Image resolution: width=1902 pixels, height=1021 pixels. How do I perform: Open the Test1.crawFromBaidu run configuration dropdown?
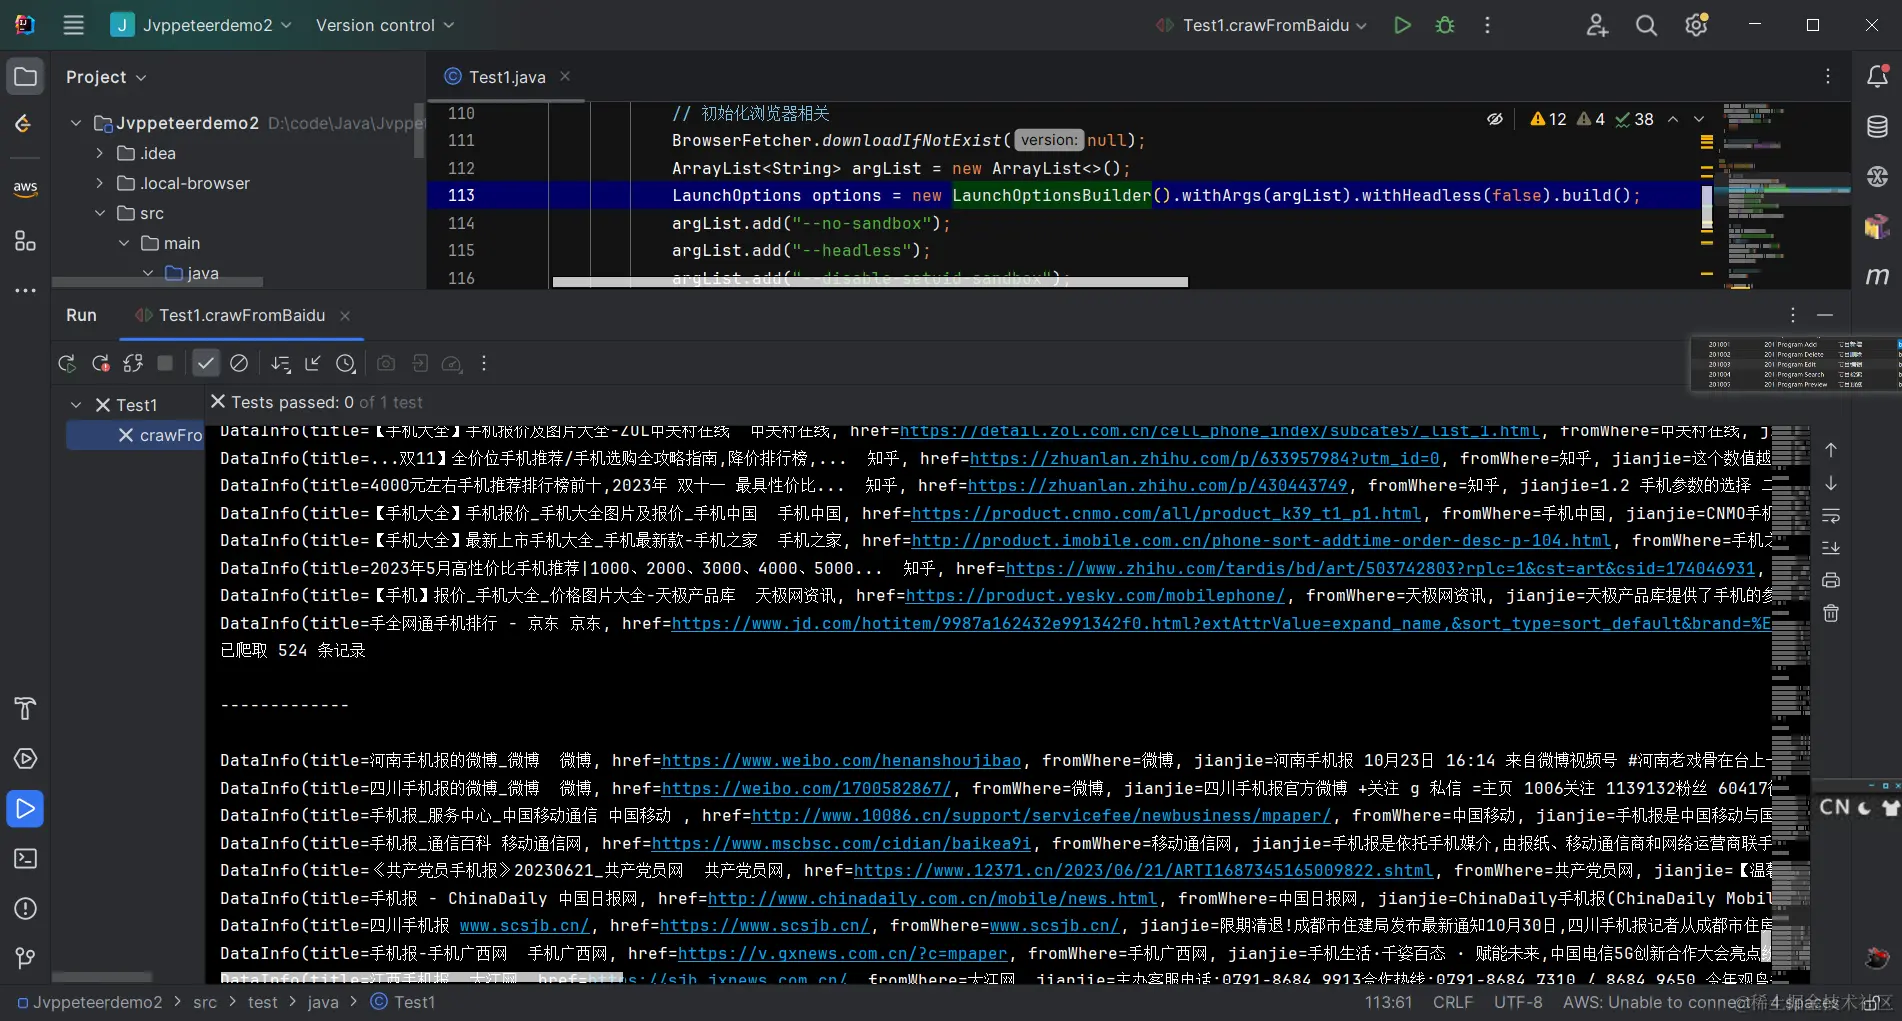(1261, 25)
